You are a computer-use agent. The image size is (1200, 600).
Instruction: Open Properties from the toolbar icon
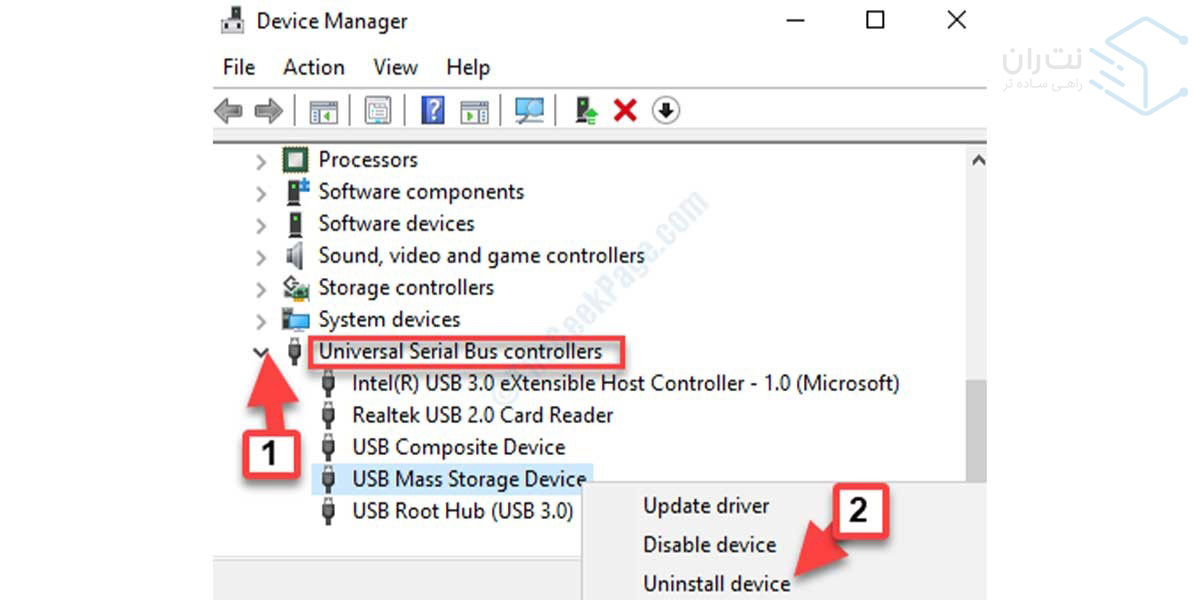(378, 111)
